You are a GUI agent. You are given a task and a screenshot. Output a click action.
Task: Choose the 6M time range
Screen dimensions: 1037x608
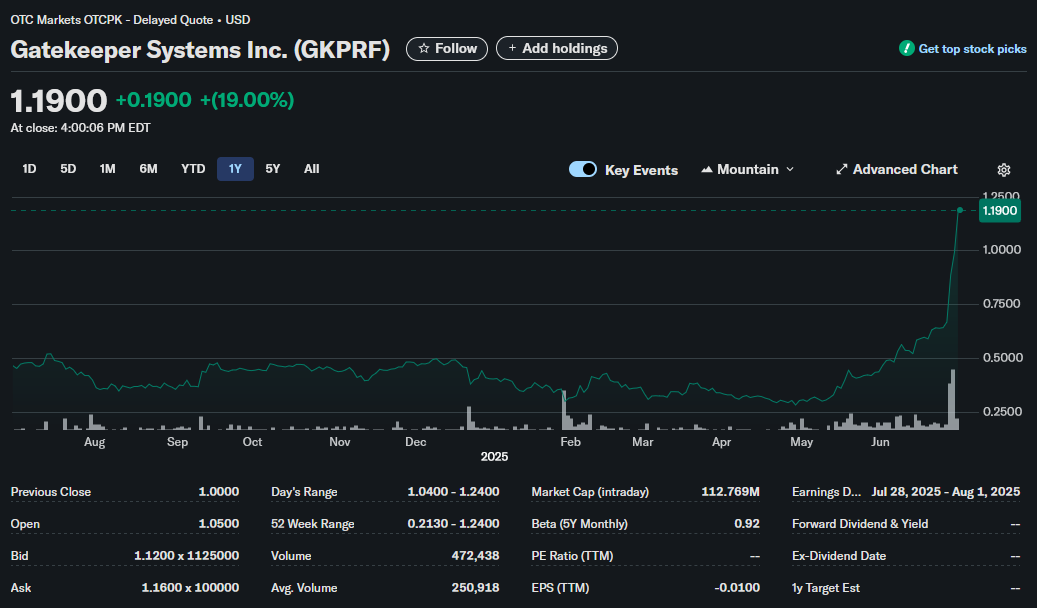(x=148, y=169)
